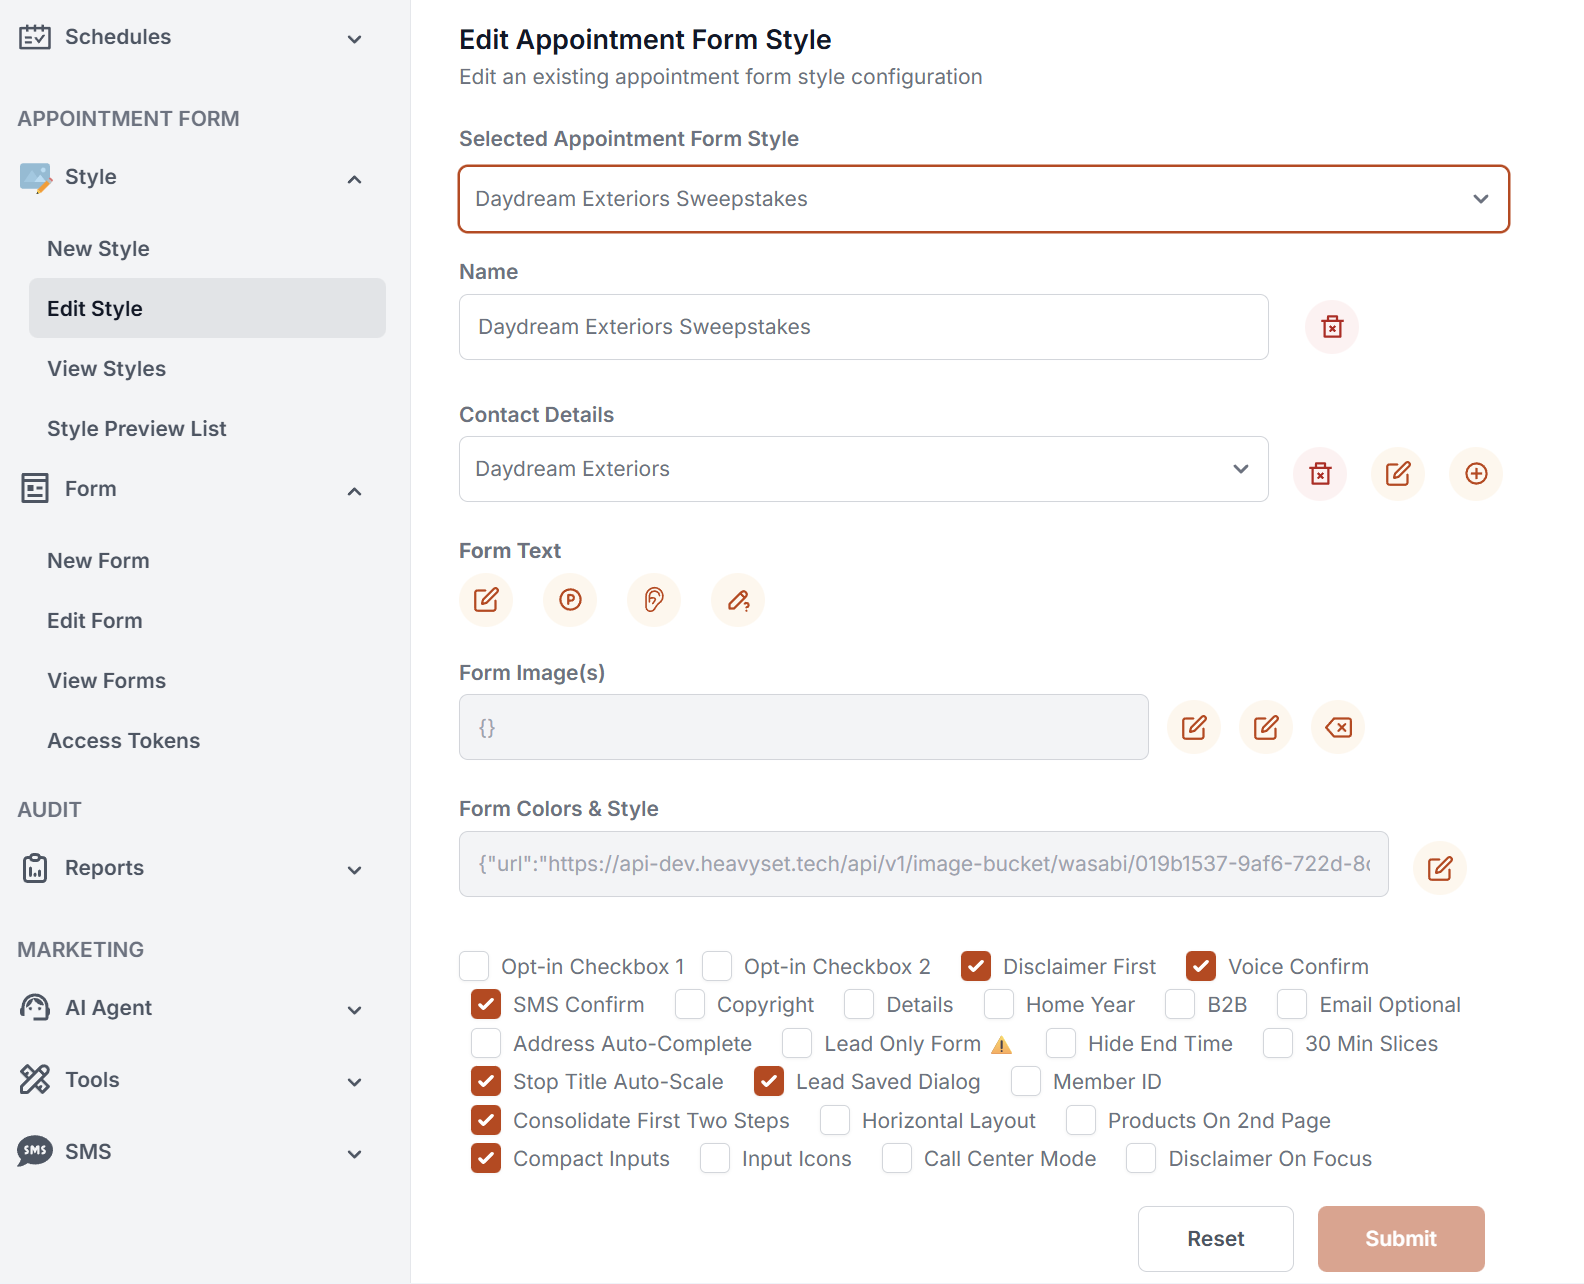
Task: Add new contact details with plus icon
Action: point(1476,474)
